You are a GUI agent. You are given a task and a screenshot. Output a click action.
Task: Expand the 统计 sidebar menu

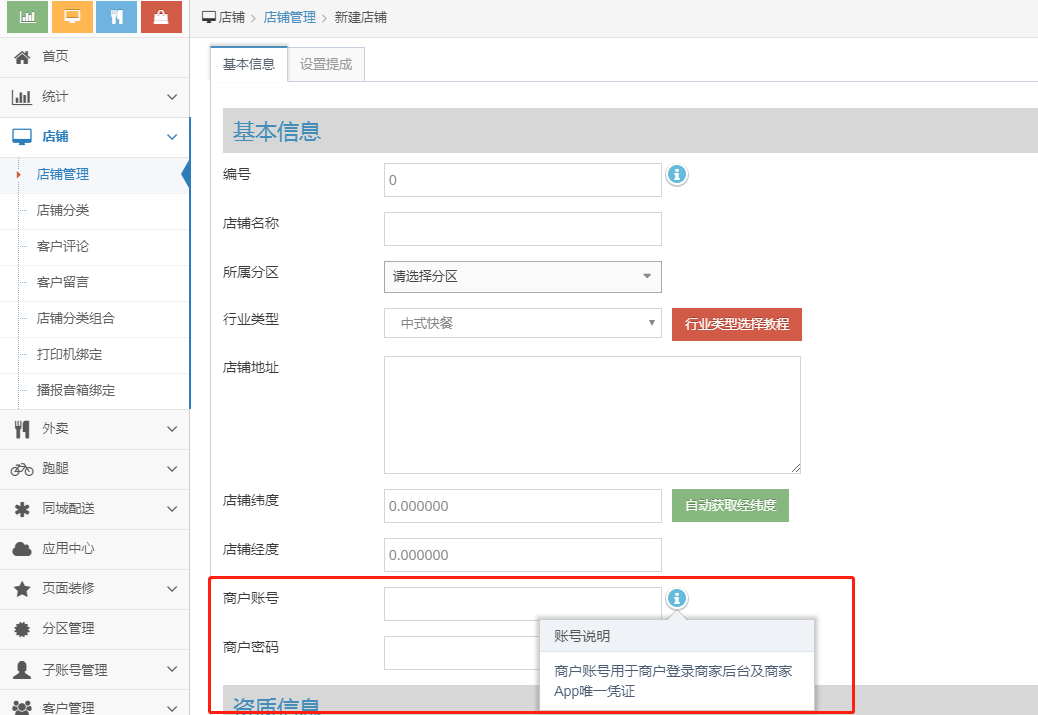pyautogui.click(x=94, y=97)
